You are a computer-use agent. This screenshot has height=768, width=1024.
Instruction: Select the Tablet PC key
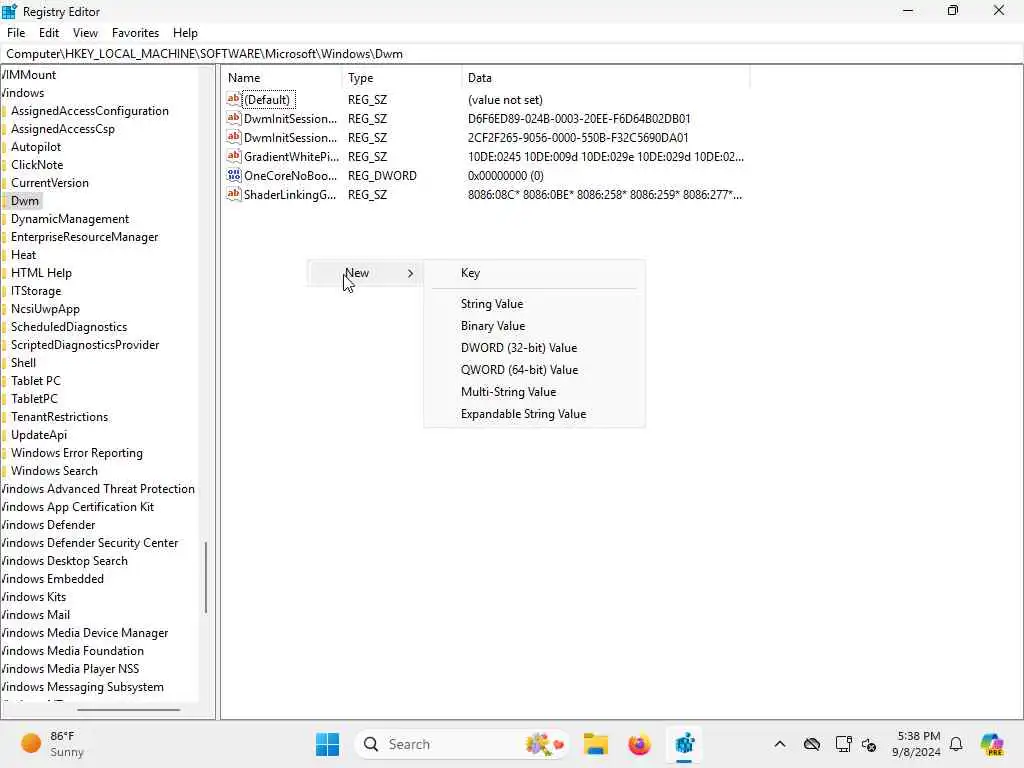click(35, 381)
